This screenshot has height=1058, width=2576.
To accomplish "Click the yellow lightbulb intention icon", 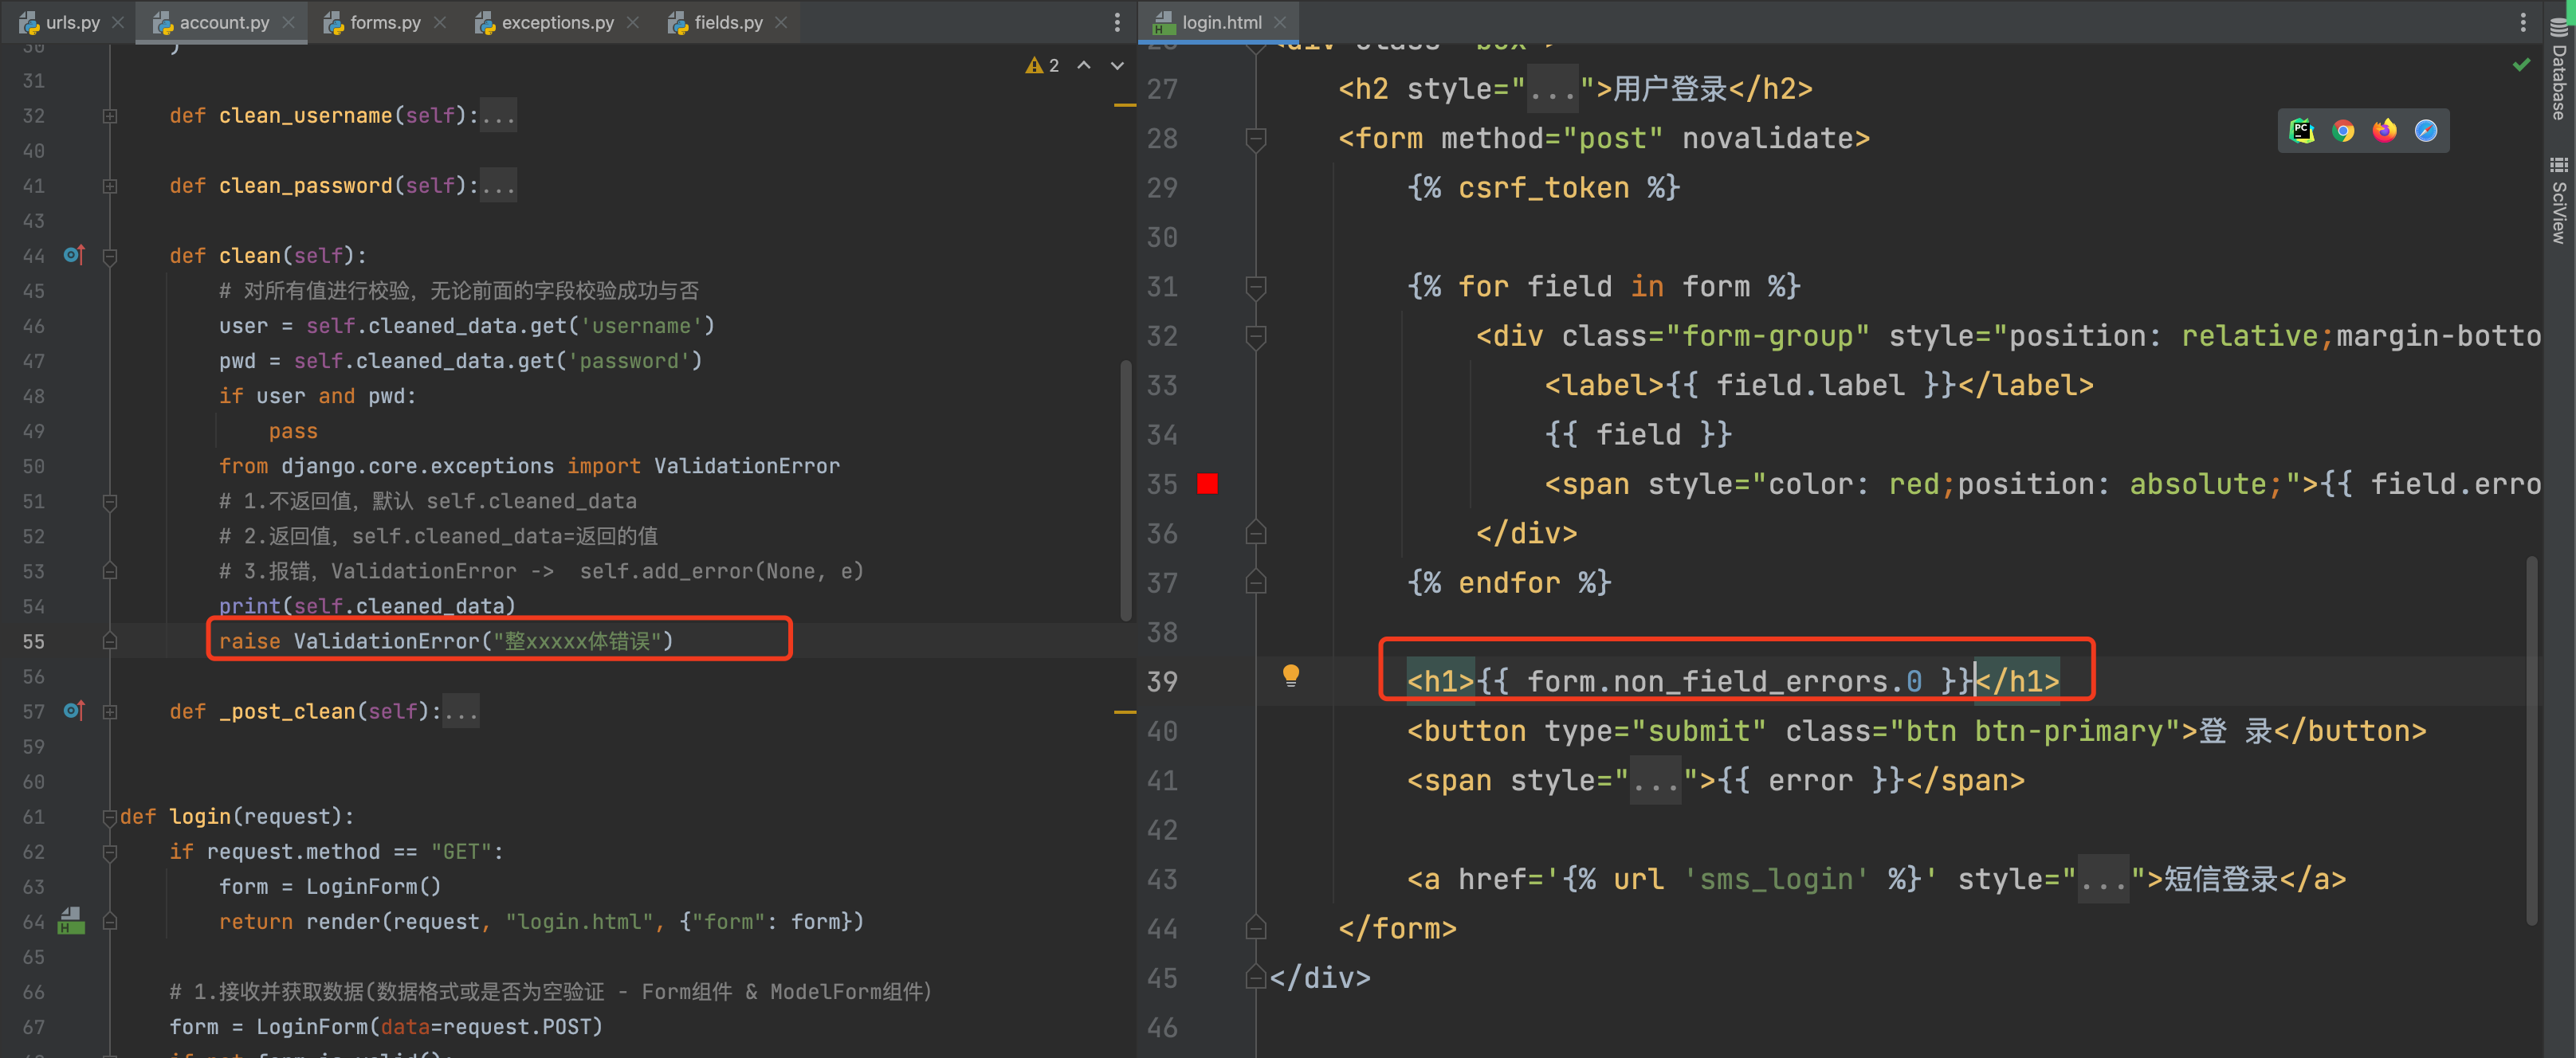I will (1290, 675).
